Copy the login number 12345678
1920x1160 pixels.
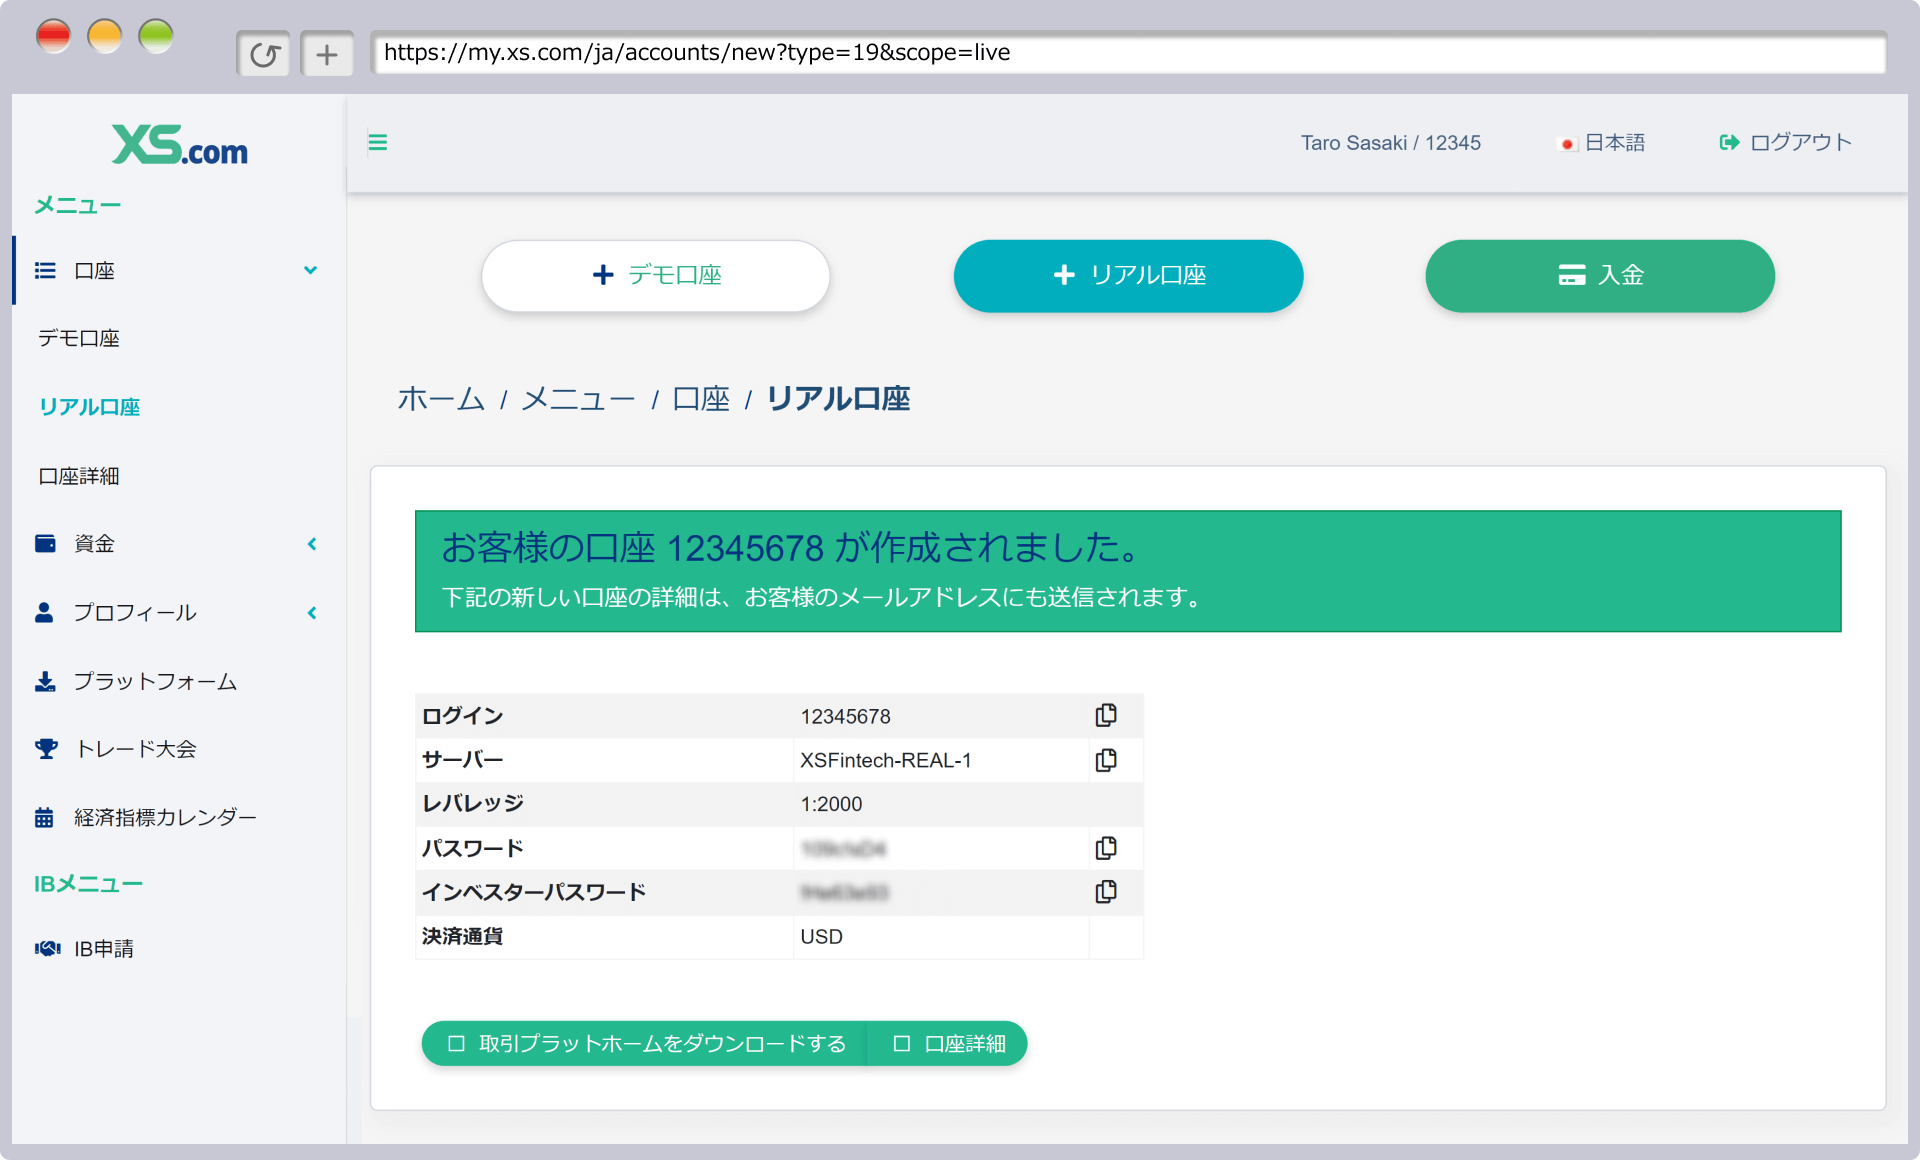[1105, 716]
